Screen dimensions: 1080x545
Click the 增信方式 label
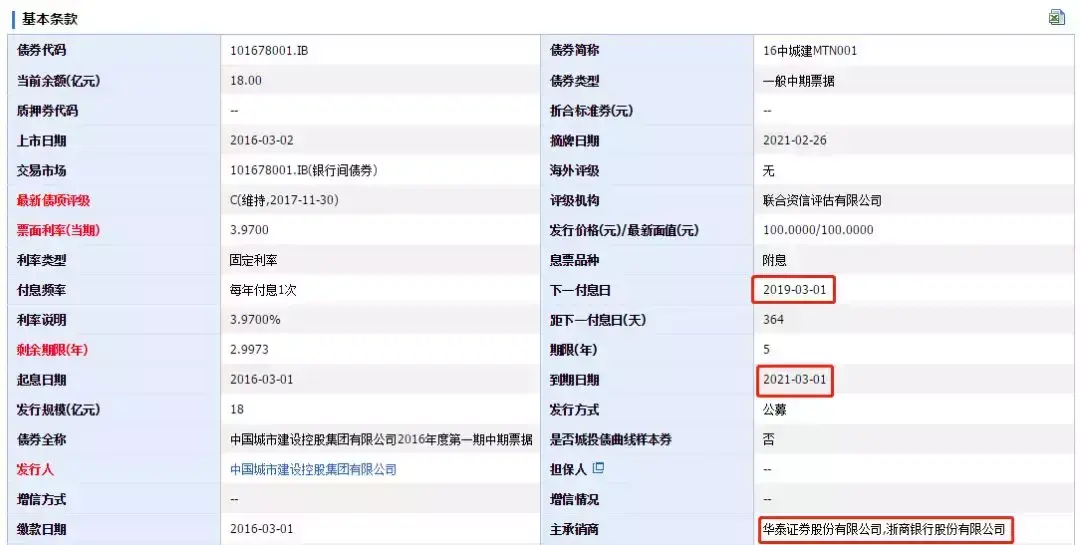(x=41, y=500)
